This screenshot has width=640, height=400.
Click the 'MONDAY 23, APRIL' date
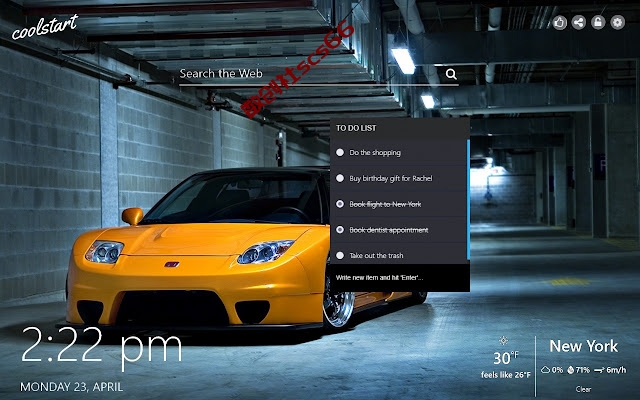[71, 387]
